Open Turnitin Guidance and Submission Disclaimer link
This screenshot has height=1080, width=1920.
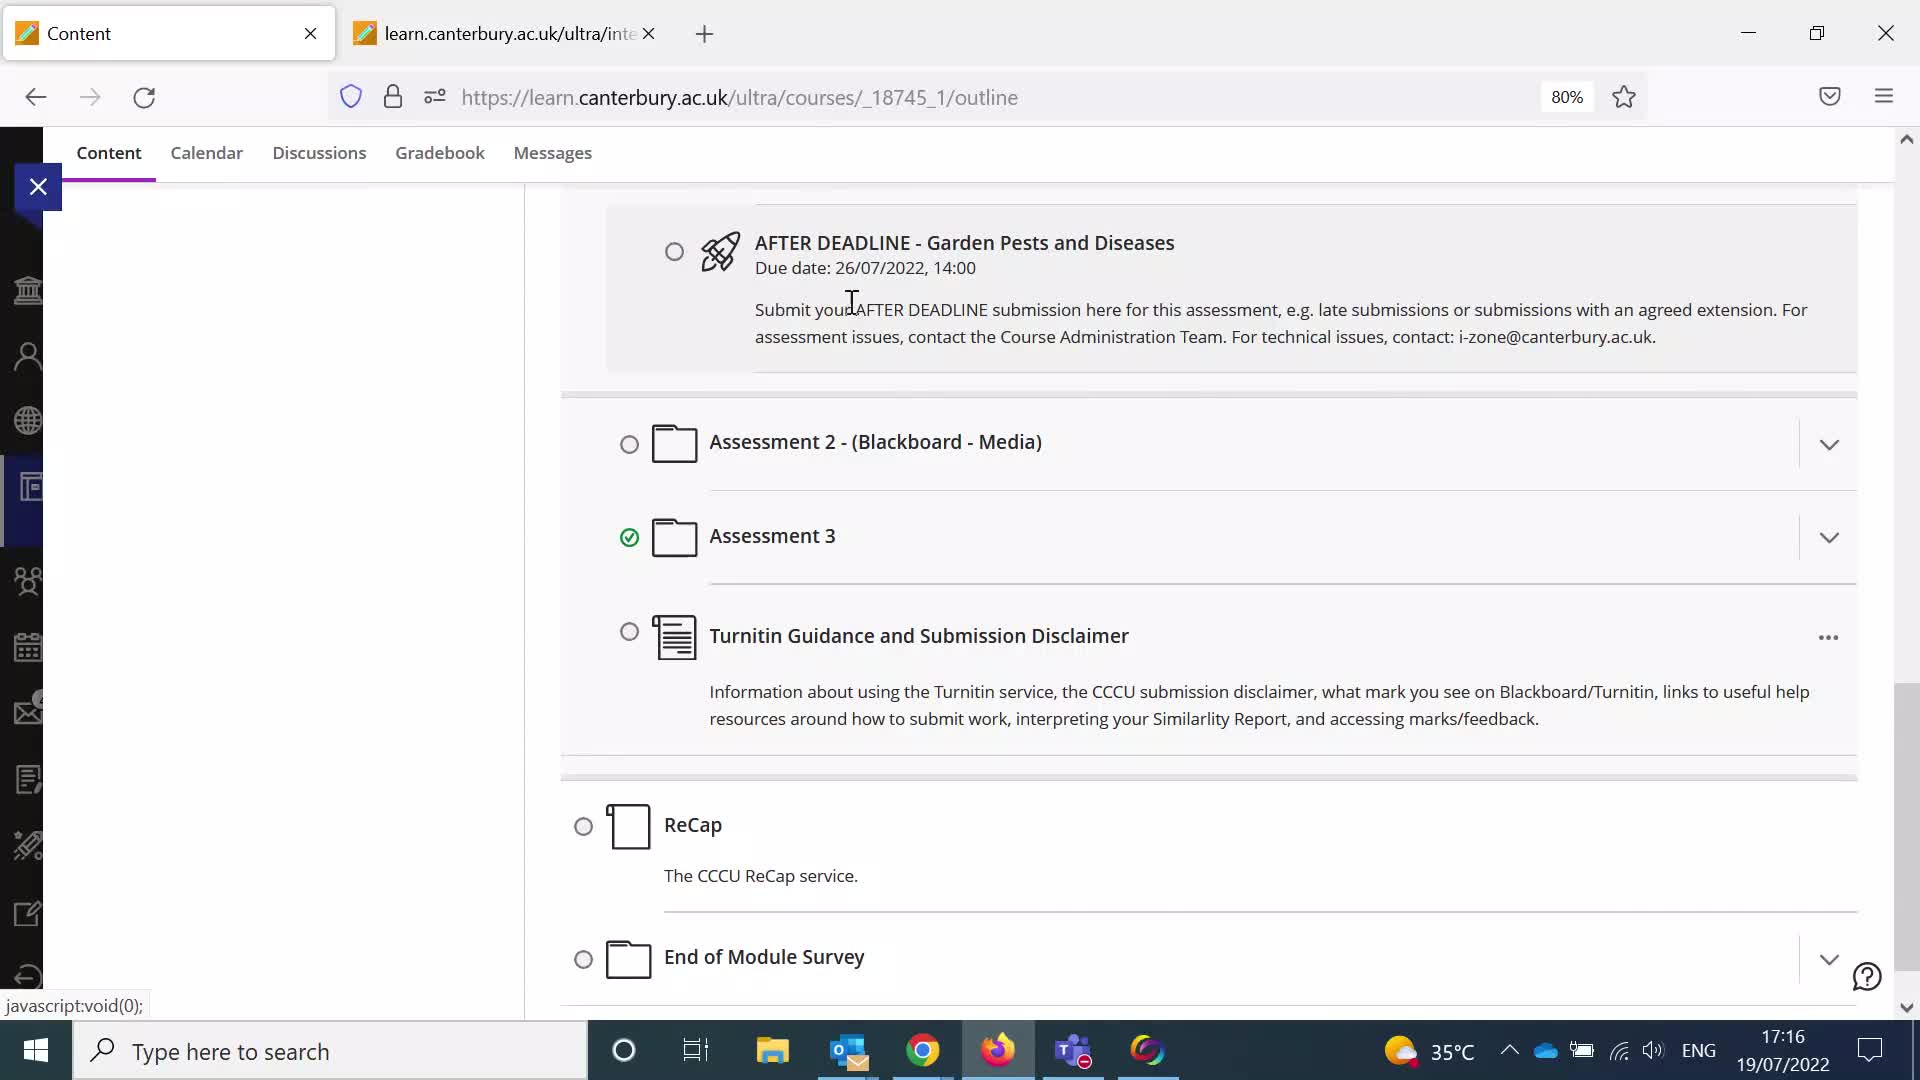click(918, 636)
